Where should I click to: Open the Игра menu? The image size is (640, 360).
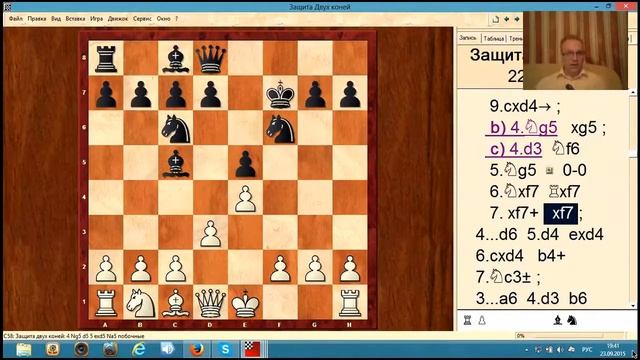click(x=96, y=19)
